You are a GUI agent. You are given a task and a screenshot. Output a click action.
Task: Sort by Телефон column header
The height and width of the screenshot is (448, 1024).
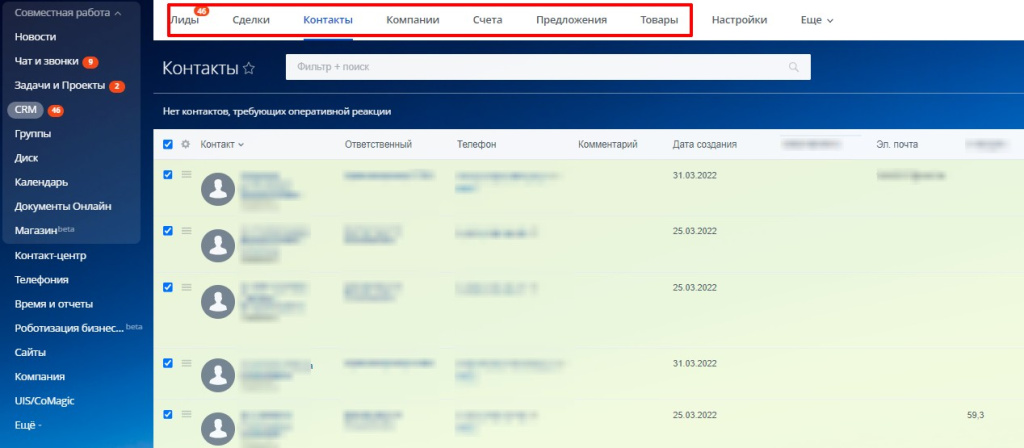476,144
